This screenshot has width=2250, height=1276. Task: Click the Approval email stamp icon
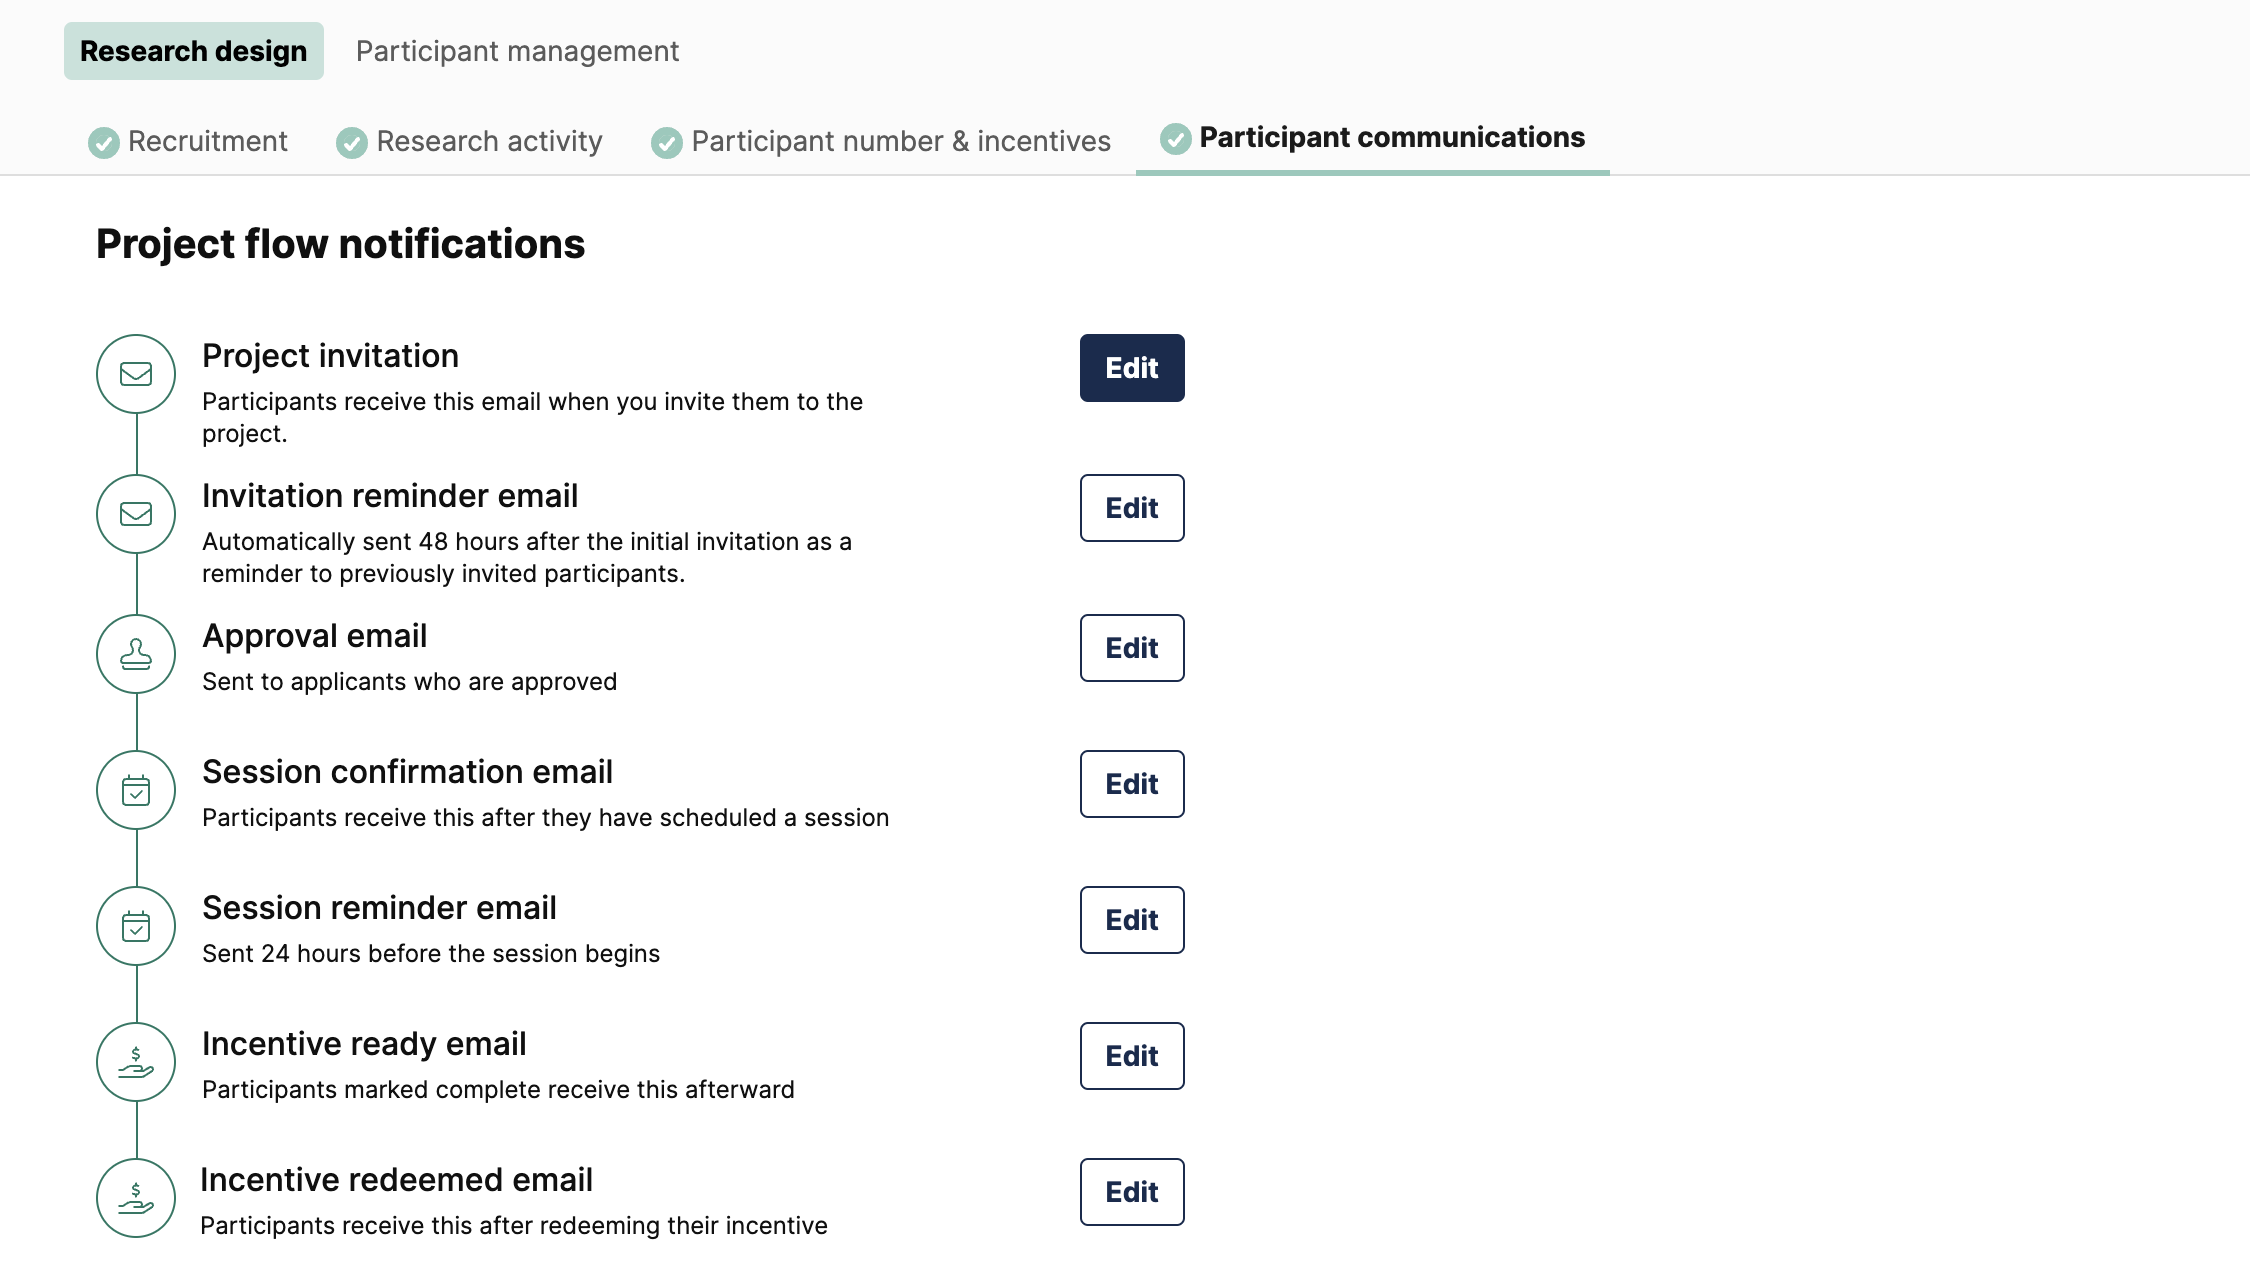pos(136,654)
